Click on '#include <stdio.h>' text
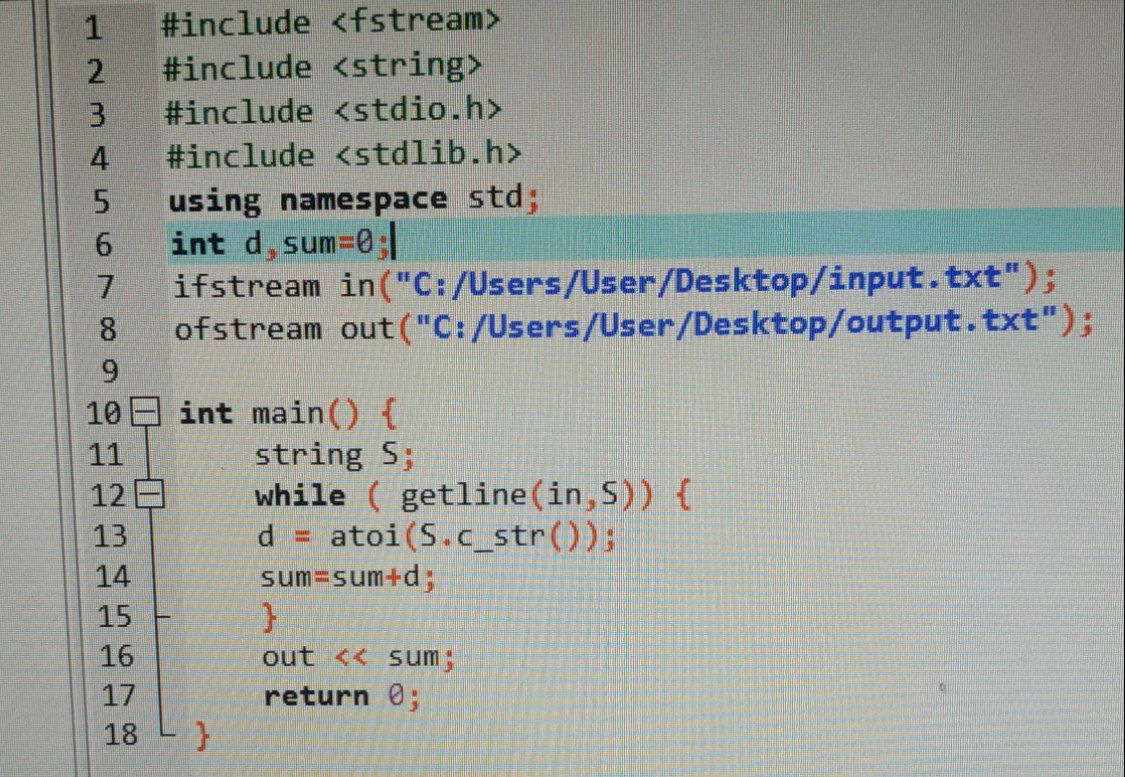The image size is (1125, 777). (x=333, y=111)
